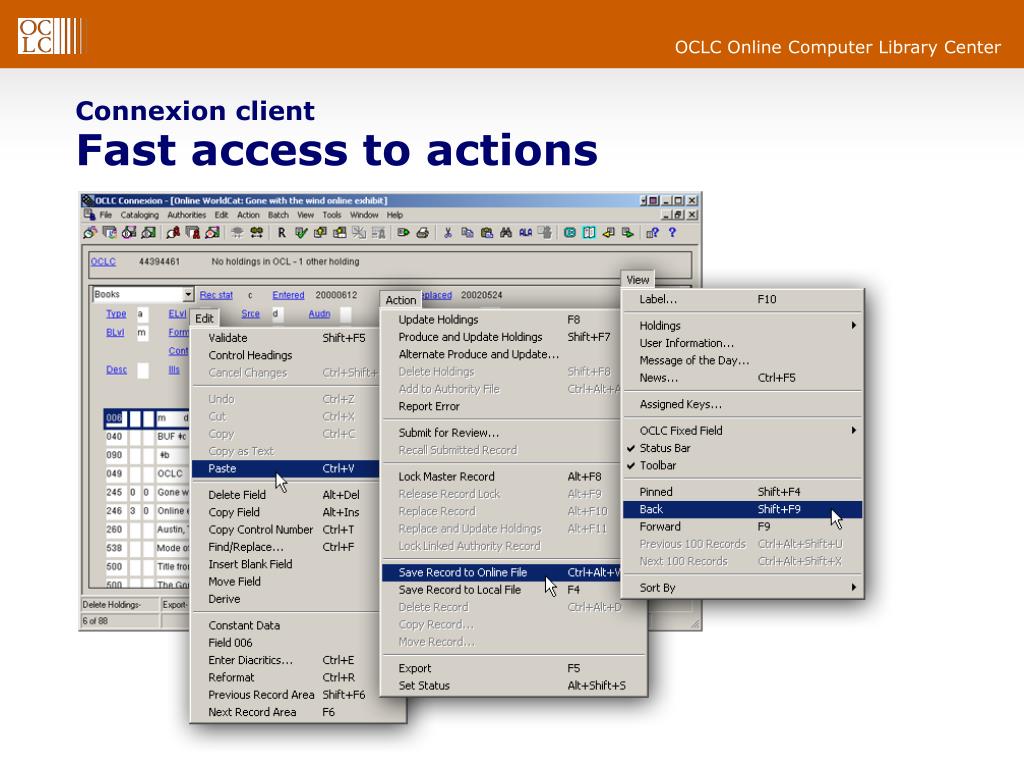Screen dimensions: 1024x768
Task: Toggle the Toolbar option in View menu
Action: (x=742, y=466)
